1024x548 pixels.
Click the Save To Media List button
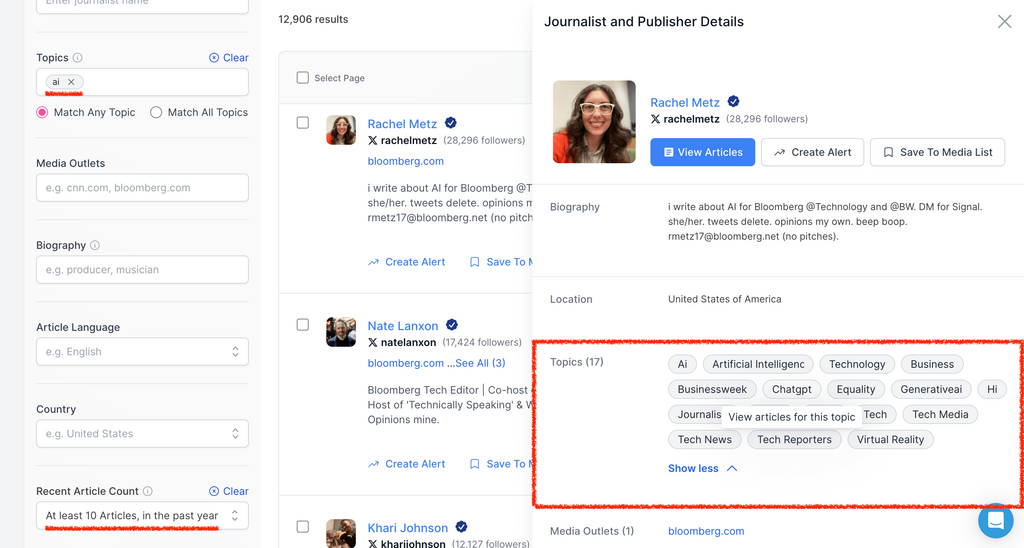coord(937,152)
